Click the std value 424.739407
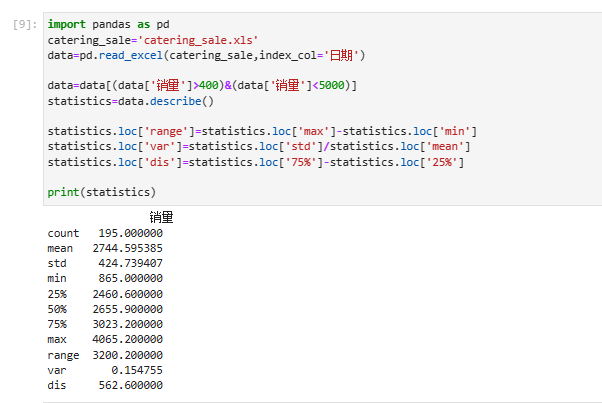The image size is (602, 403). pyautogui.click(x=131, y=263)
